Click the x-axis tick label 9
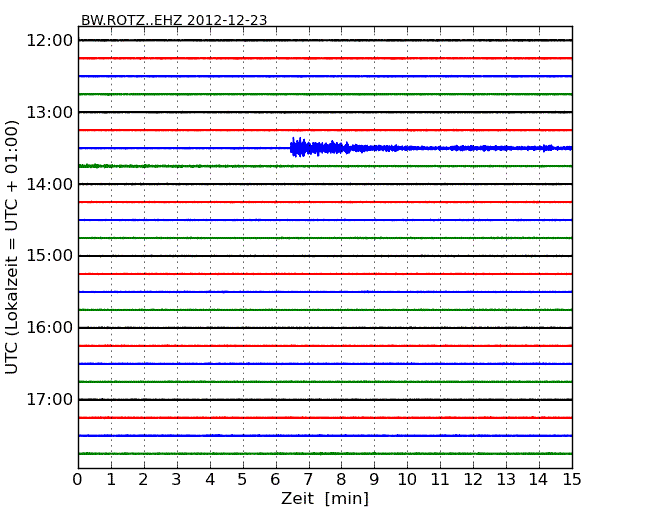Image resolution: width=650 pixels, height=520 pixels. [x=374, y=480]
